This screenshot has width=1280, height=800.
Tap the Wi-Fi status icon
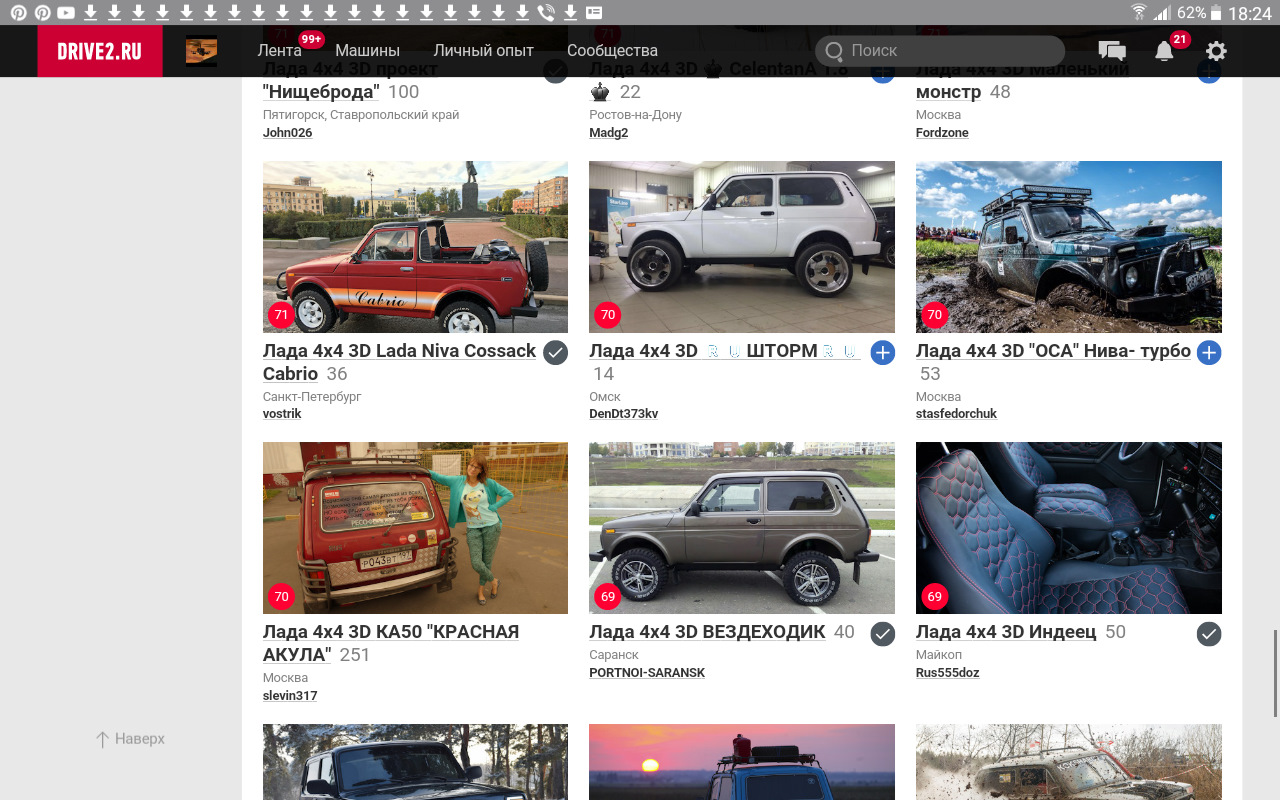pyautogui.click(x=1138, y=12)
